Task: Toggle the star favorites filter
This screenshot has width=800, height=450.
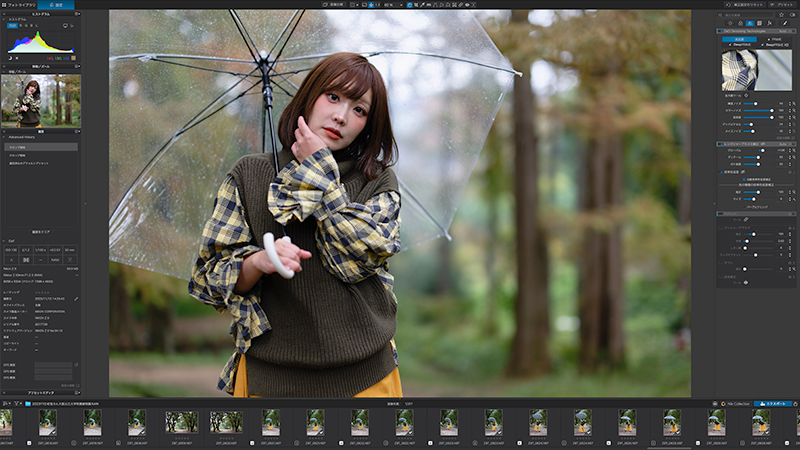Action: point(781,15)
